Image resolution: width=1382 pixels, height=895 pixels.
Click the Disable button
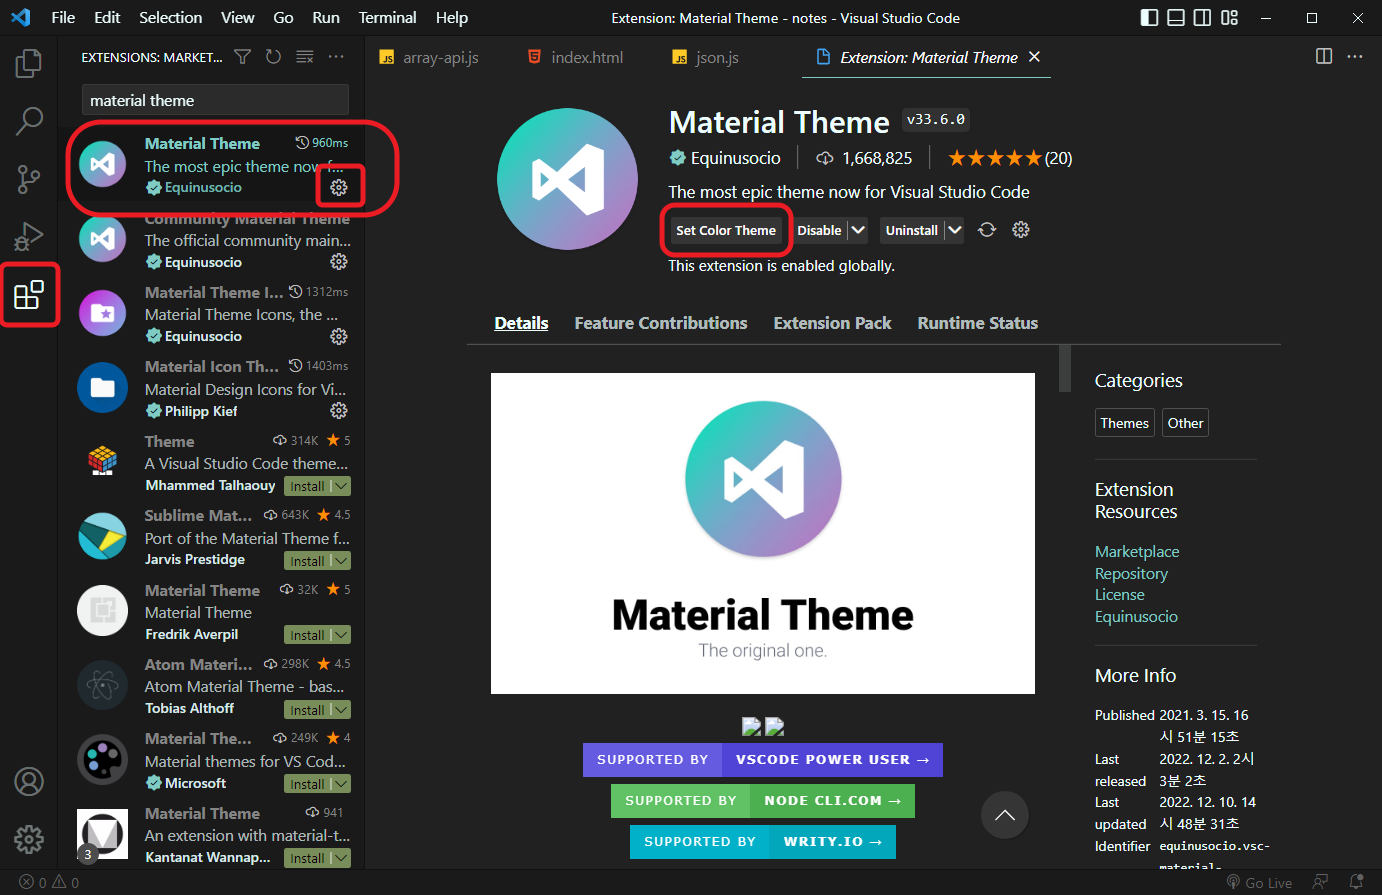(x=819, y=230)
